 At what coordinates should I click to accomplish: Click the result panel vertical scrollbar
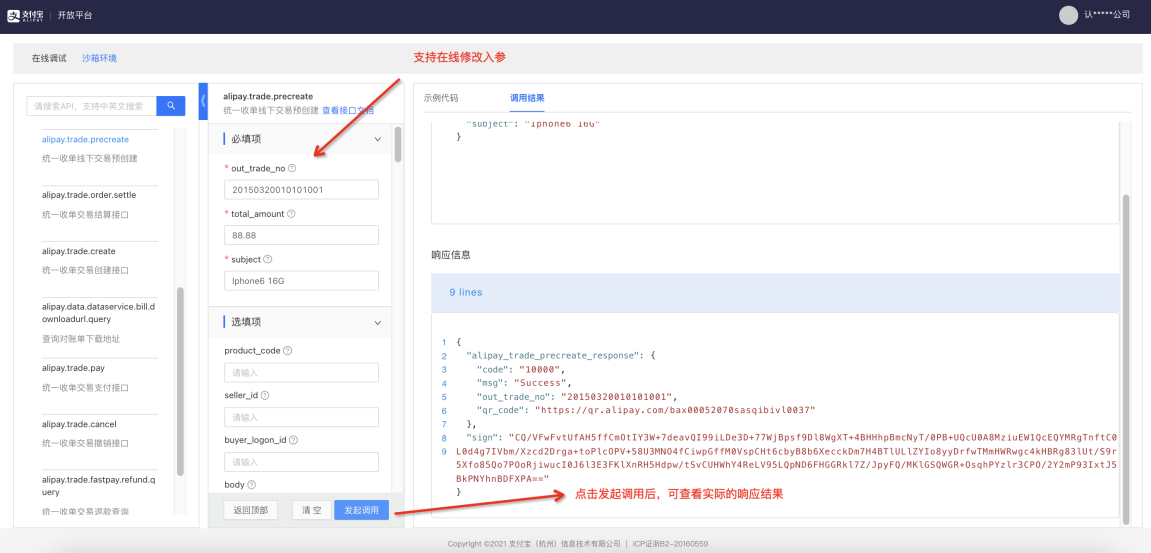pos(1126,359)
